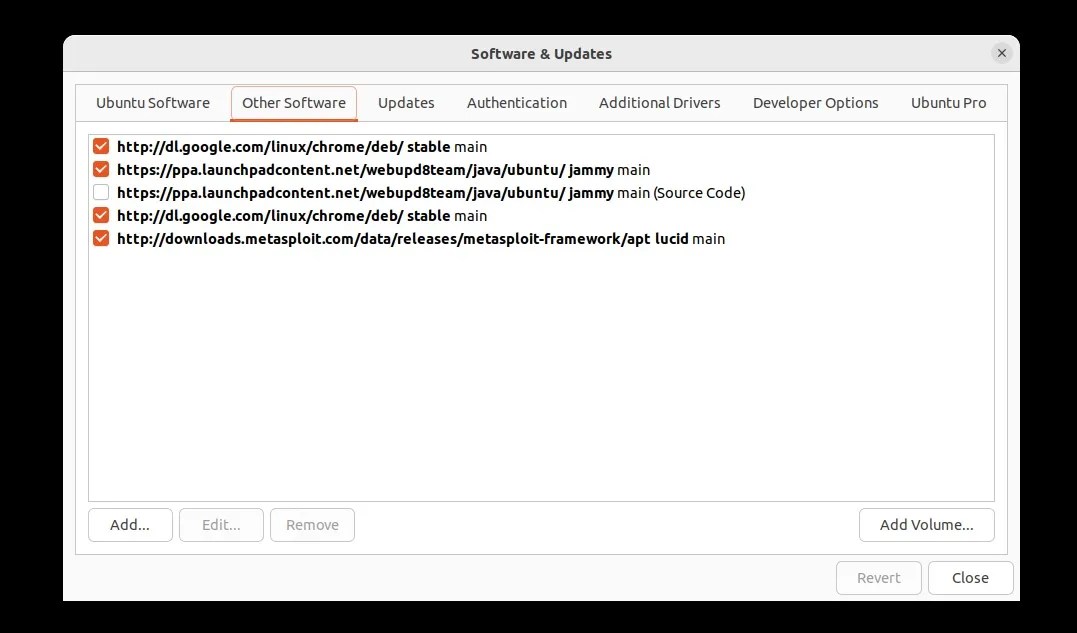Uncheck the second dl.google.com chrome entry

point(100,215)
